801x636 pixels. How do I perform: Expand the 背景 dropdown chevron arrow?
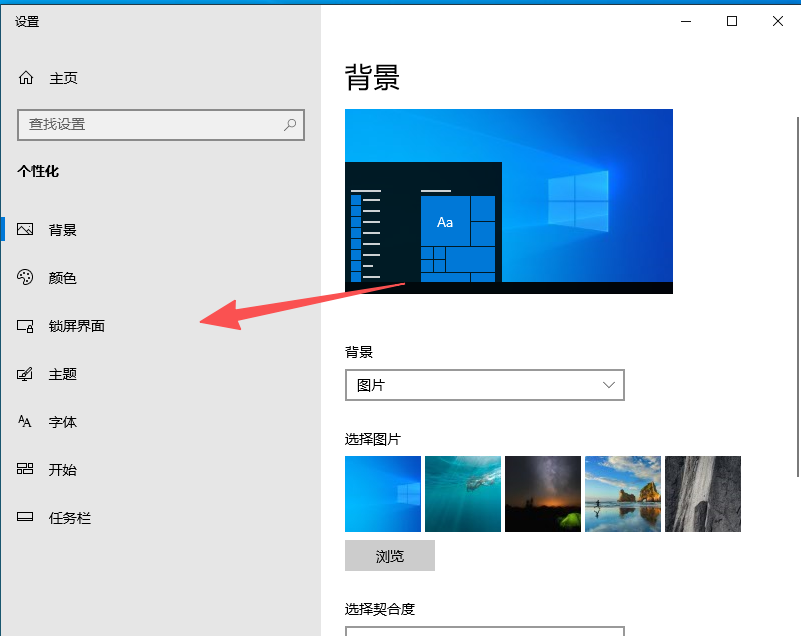(608, 385)
